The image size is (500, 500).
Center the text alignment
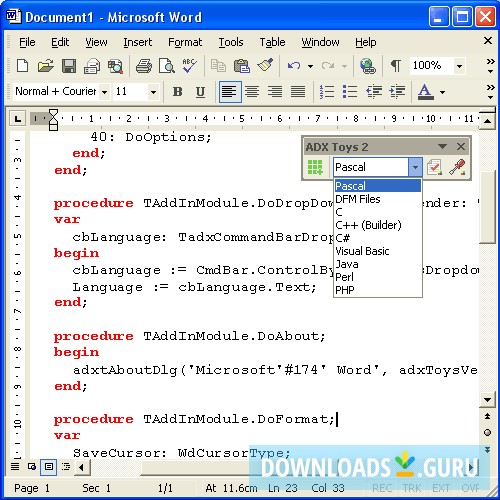[252, 91]
